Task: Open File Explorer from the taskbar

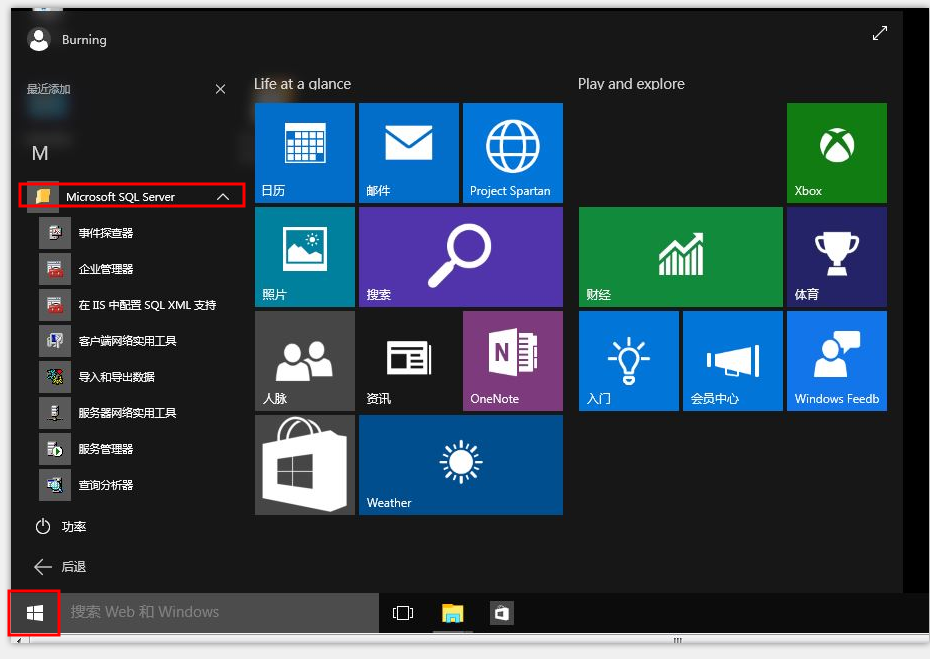Action: (x=453, y=613)
